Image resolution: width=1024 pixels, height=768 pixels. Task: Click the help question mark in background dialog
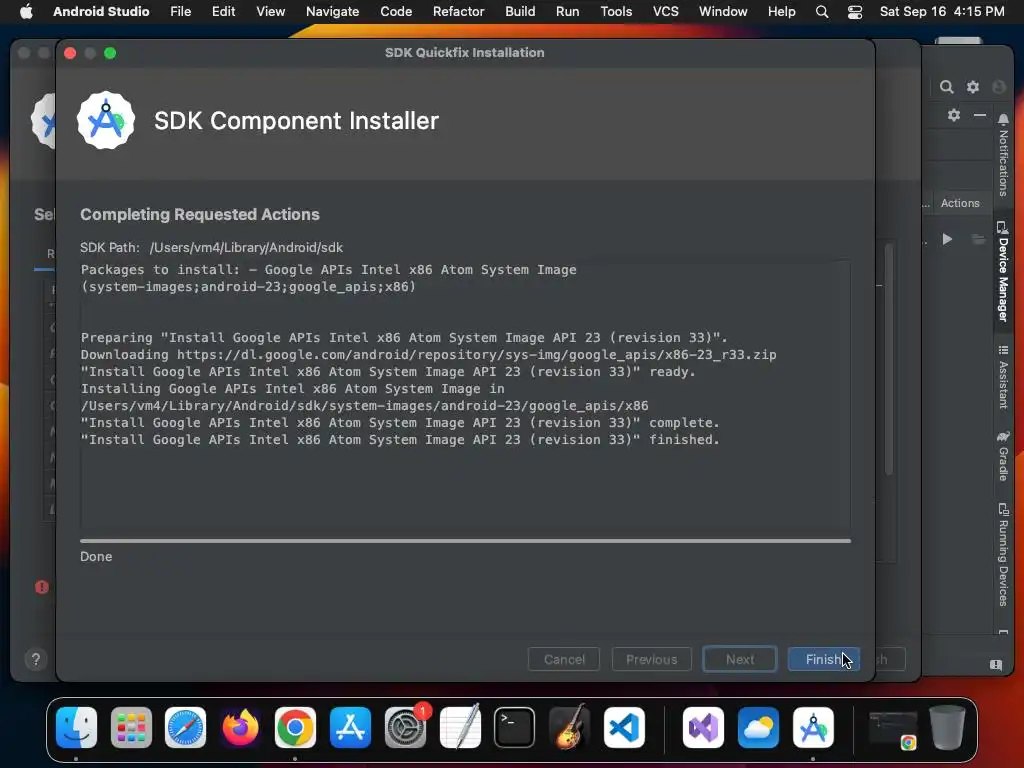[36, 659]
